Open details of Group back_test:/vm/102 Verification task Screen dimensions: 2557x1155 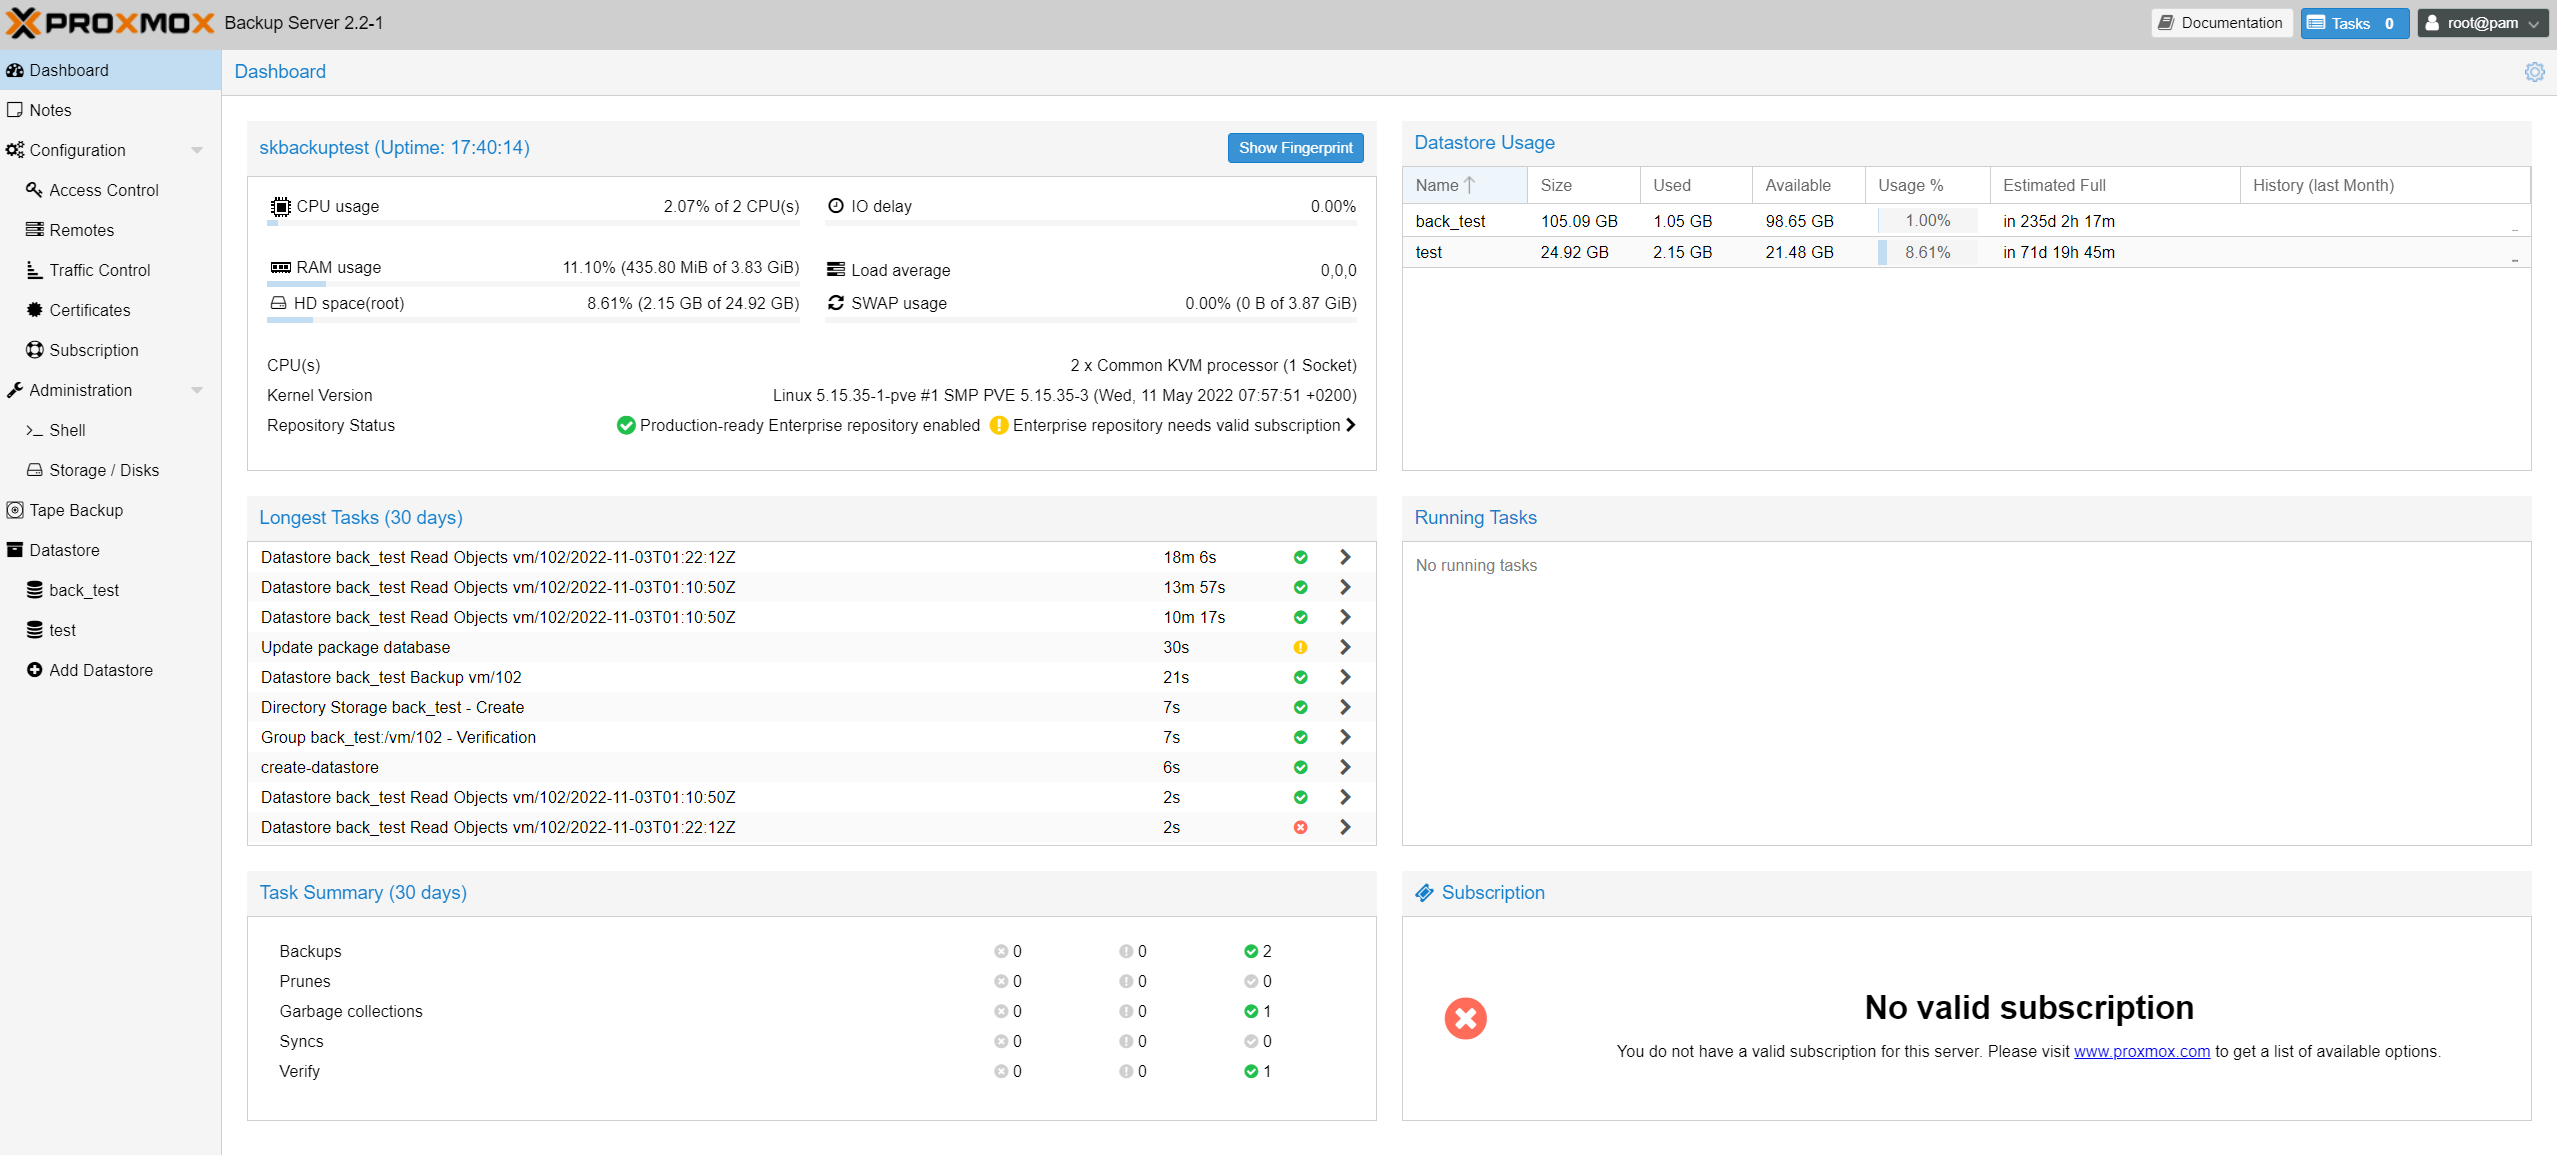coord(1345,737)
